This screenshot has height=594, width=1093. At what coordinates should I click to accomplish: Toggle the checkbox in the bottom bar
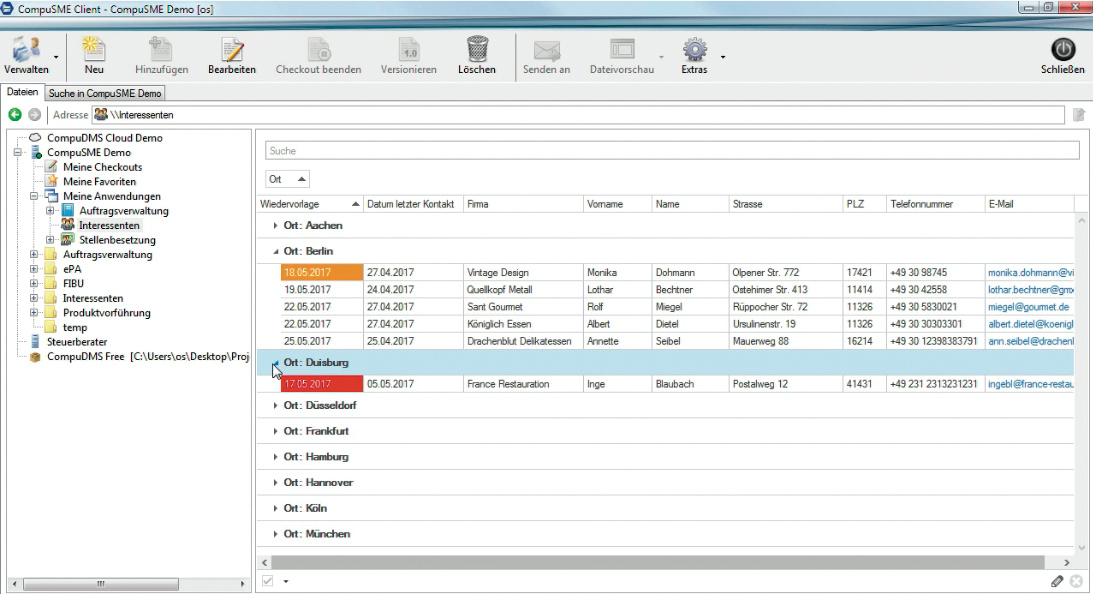[268, 581]
